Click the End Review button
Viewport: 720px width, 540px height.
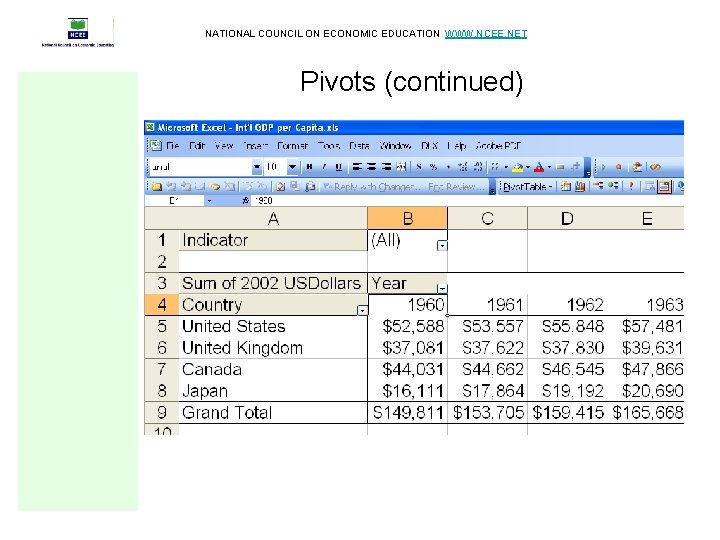click(x=457, y=186)
